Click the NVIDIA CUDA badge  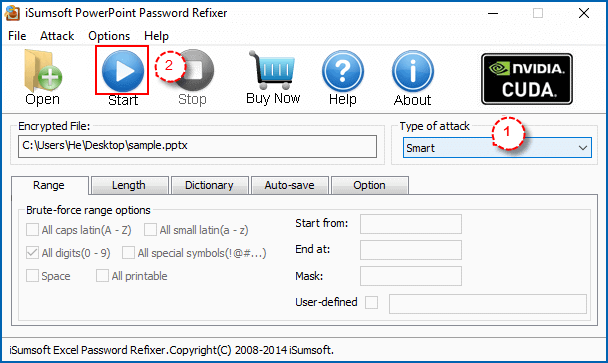tap(527, 79)
